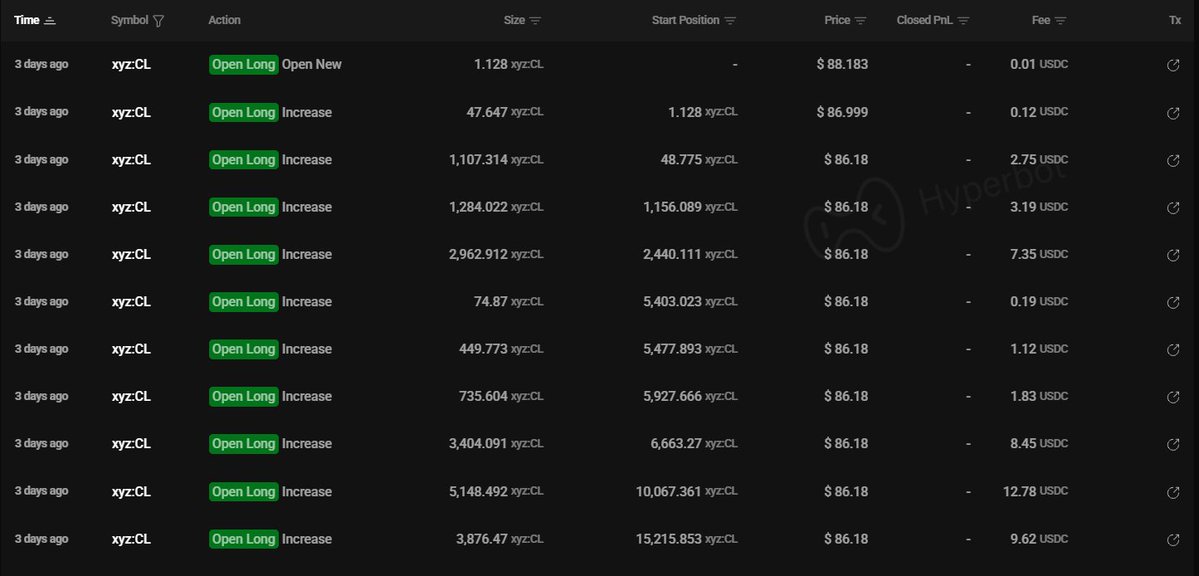Open the Closed PnL filter icon
This screenshot has width=1199, height=576.
point(963,21)
